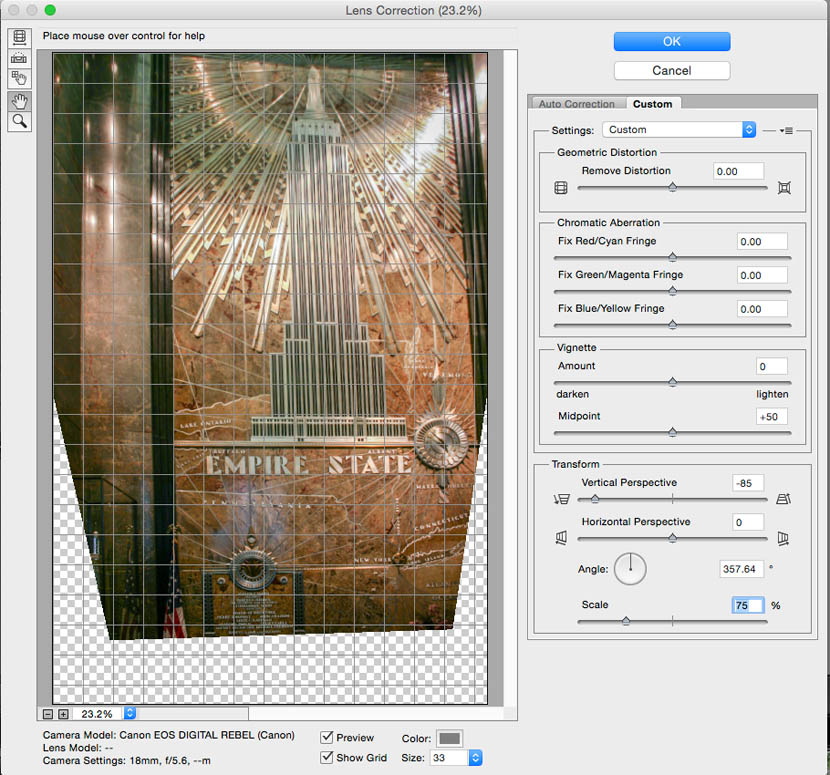Click the 23.2% zoom percentage field
This screenshot has width=830, height=775.
click(97, 714)
